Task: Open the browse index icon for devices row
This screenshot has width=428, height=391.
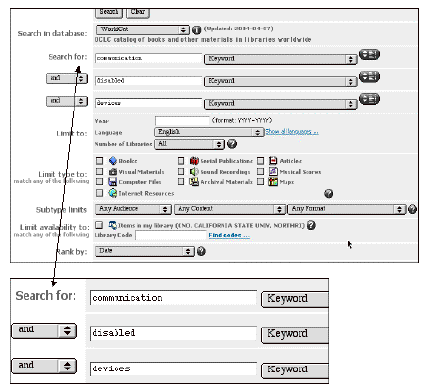Action: [x=369, y=99]
